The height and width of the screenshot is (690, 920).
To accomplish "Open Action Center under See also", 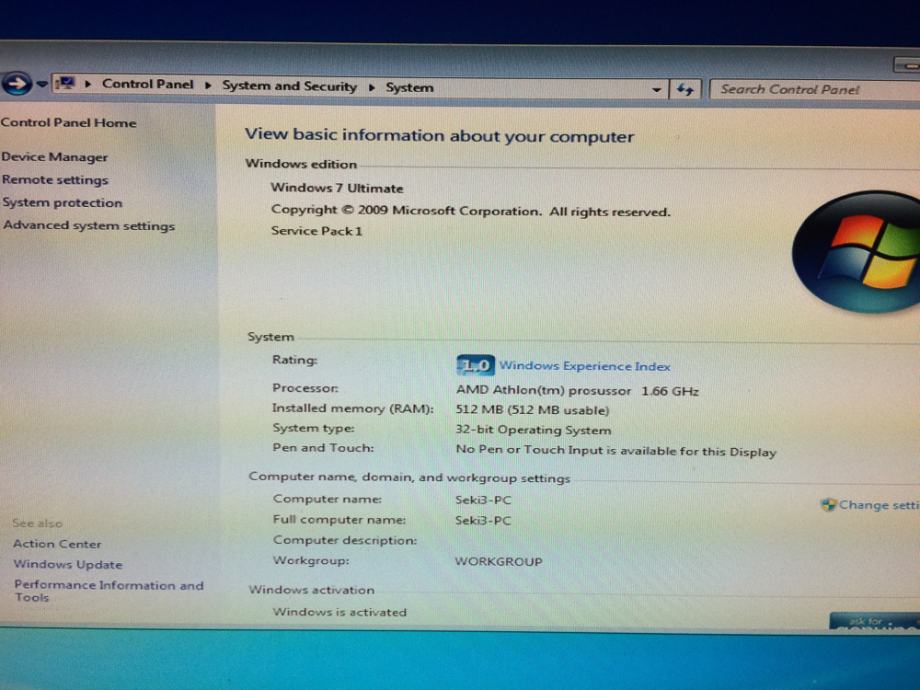I will click(57, 544).
